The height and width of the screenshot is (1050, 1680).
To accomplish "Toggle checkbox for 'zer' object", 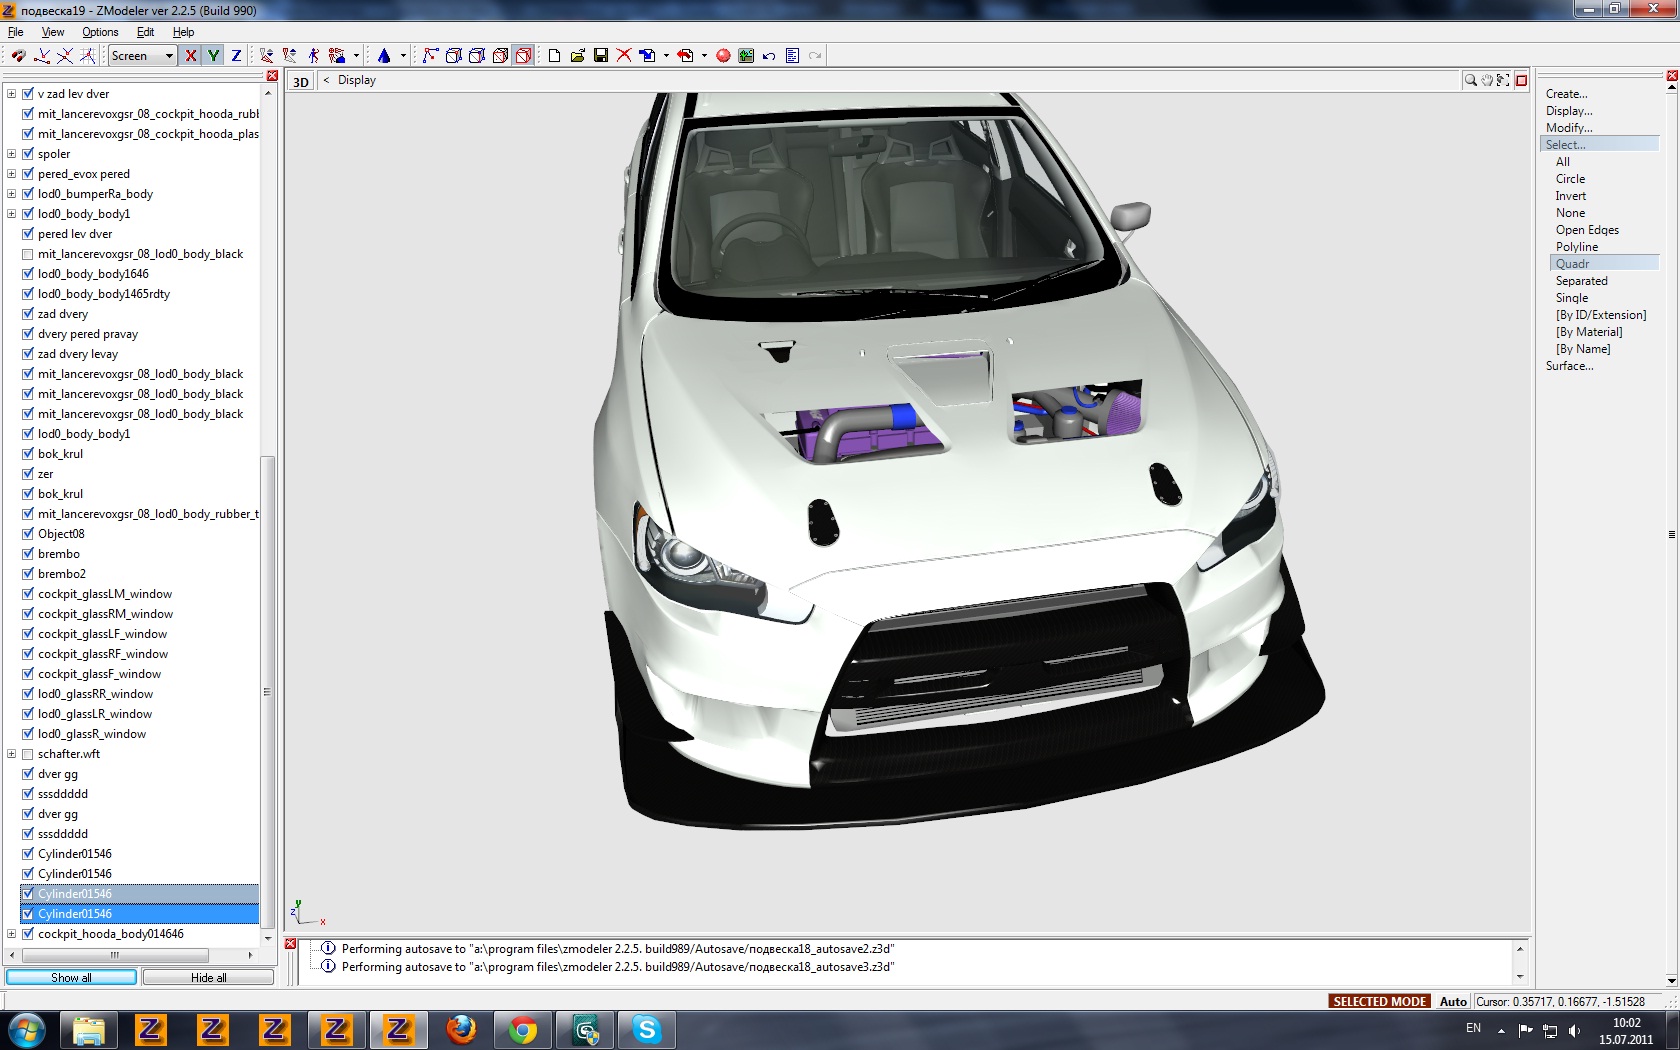I will (28, 474).
